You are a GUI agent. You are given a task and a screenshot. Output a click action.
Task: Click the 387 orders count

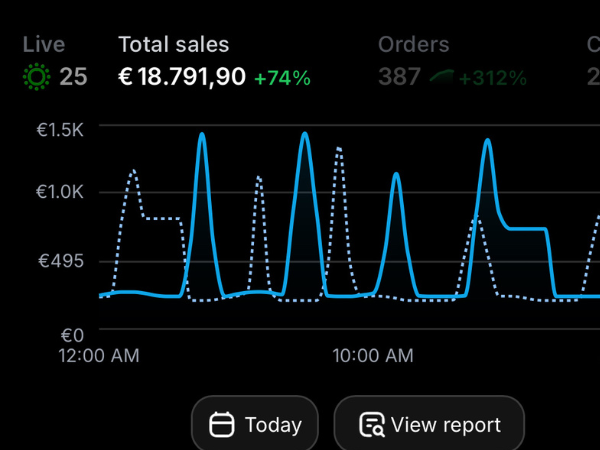tap(399, 77)
